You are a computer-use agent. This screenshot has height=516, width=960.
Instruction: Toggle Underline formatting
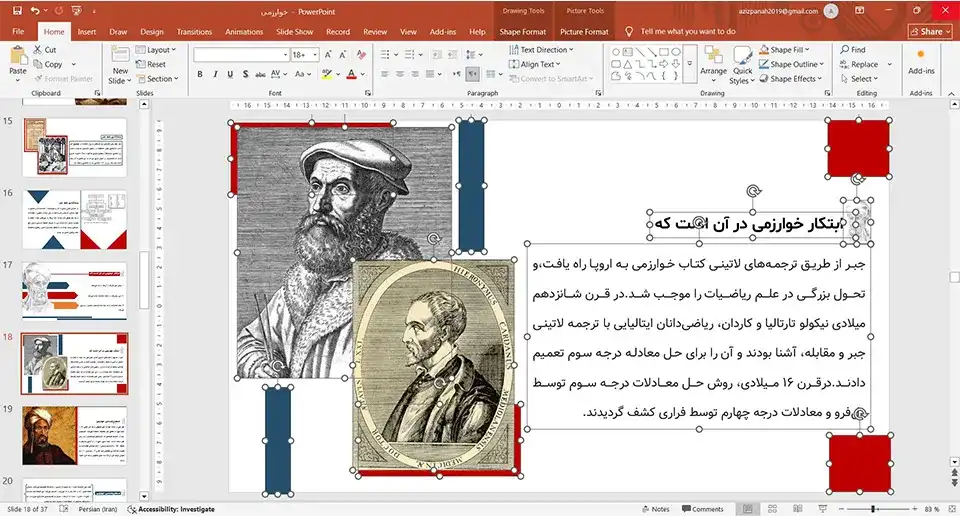coord(230,74)
